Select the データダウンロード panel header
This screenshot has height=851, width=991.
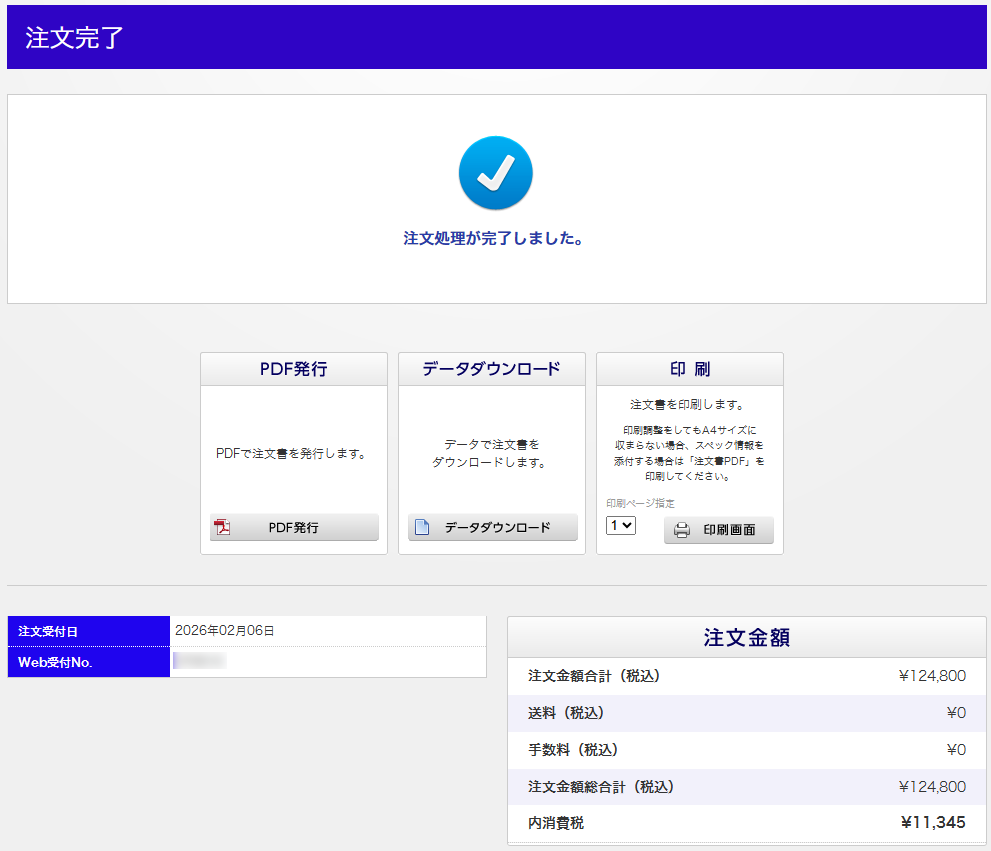[491, 369]
